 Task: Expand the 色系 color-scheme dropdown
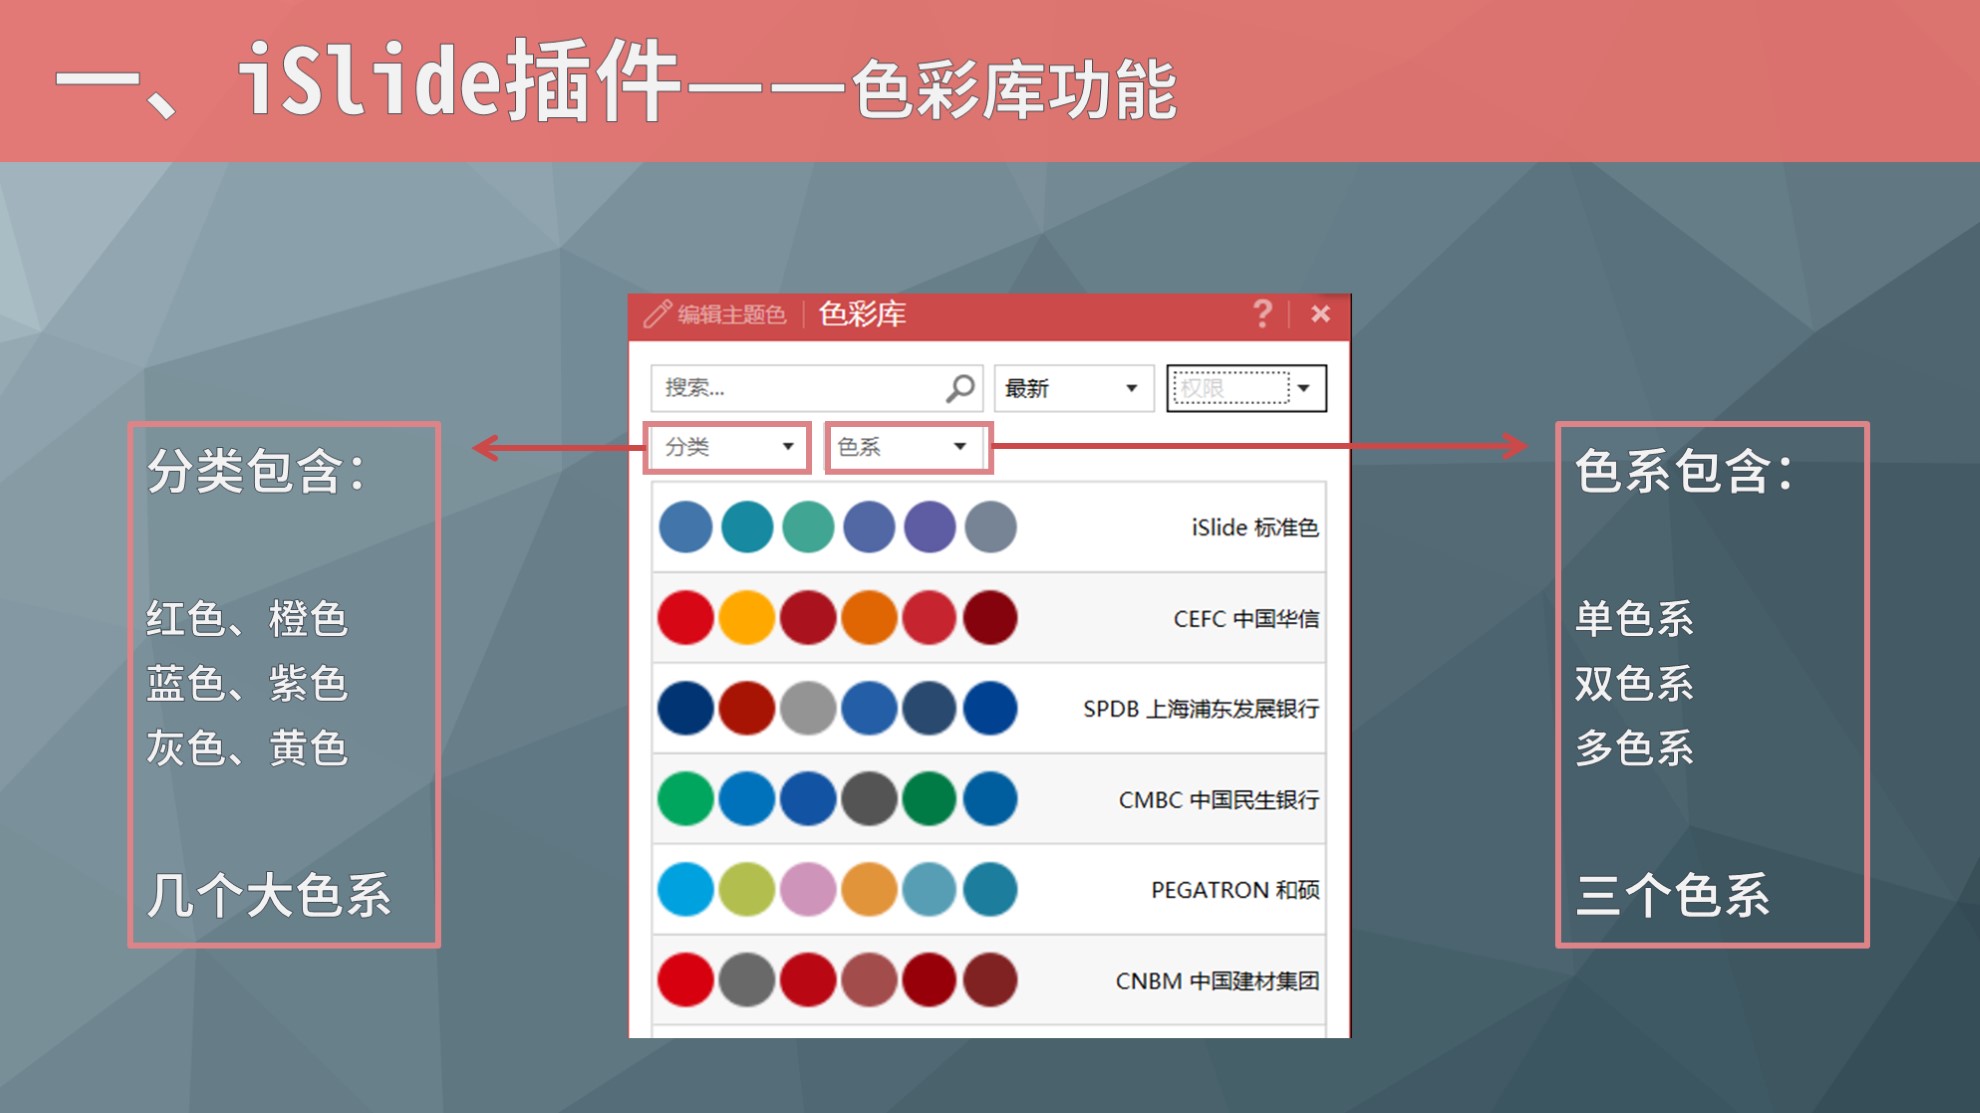903,447
